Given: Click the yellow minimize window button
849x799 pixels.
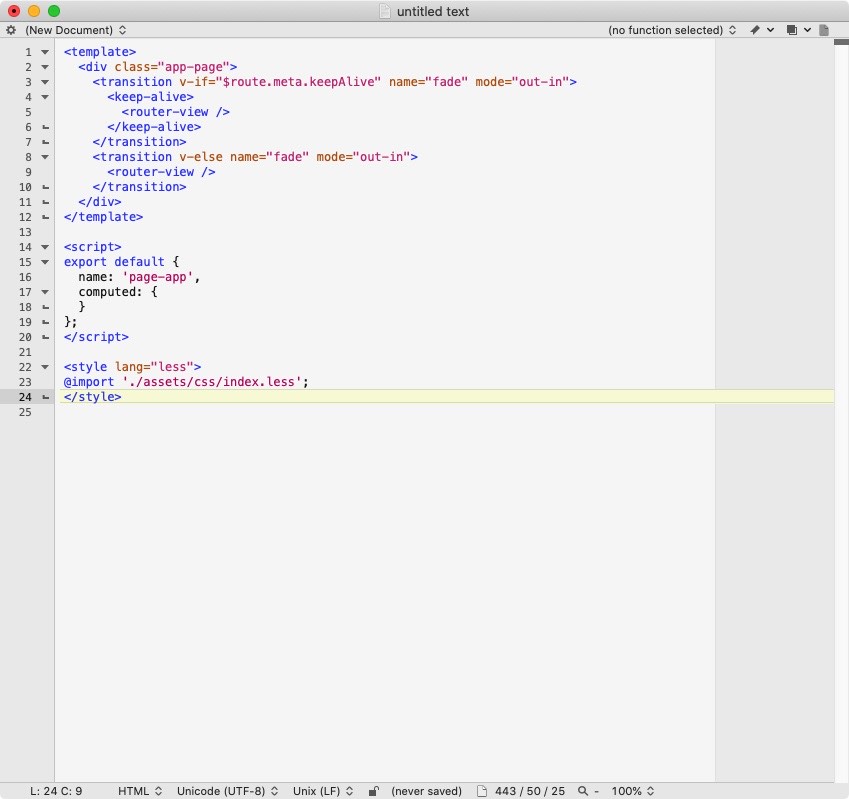Looking at the screenshot, I should (x=34, y=11).
